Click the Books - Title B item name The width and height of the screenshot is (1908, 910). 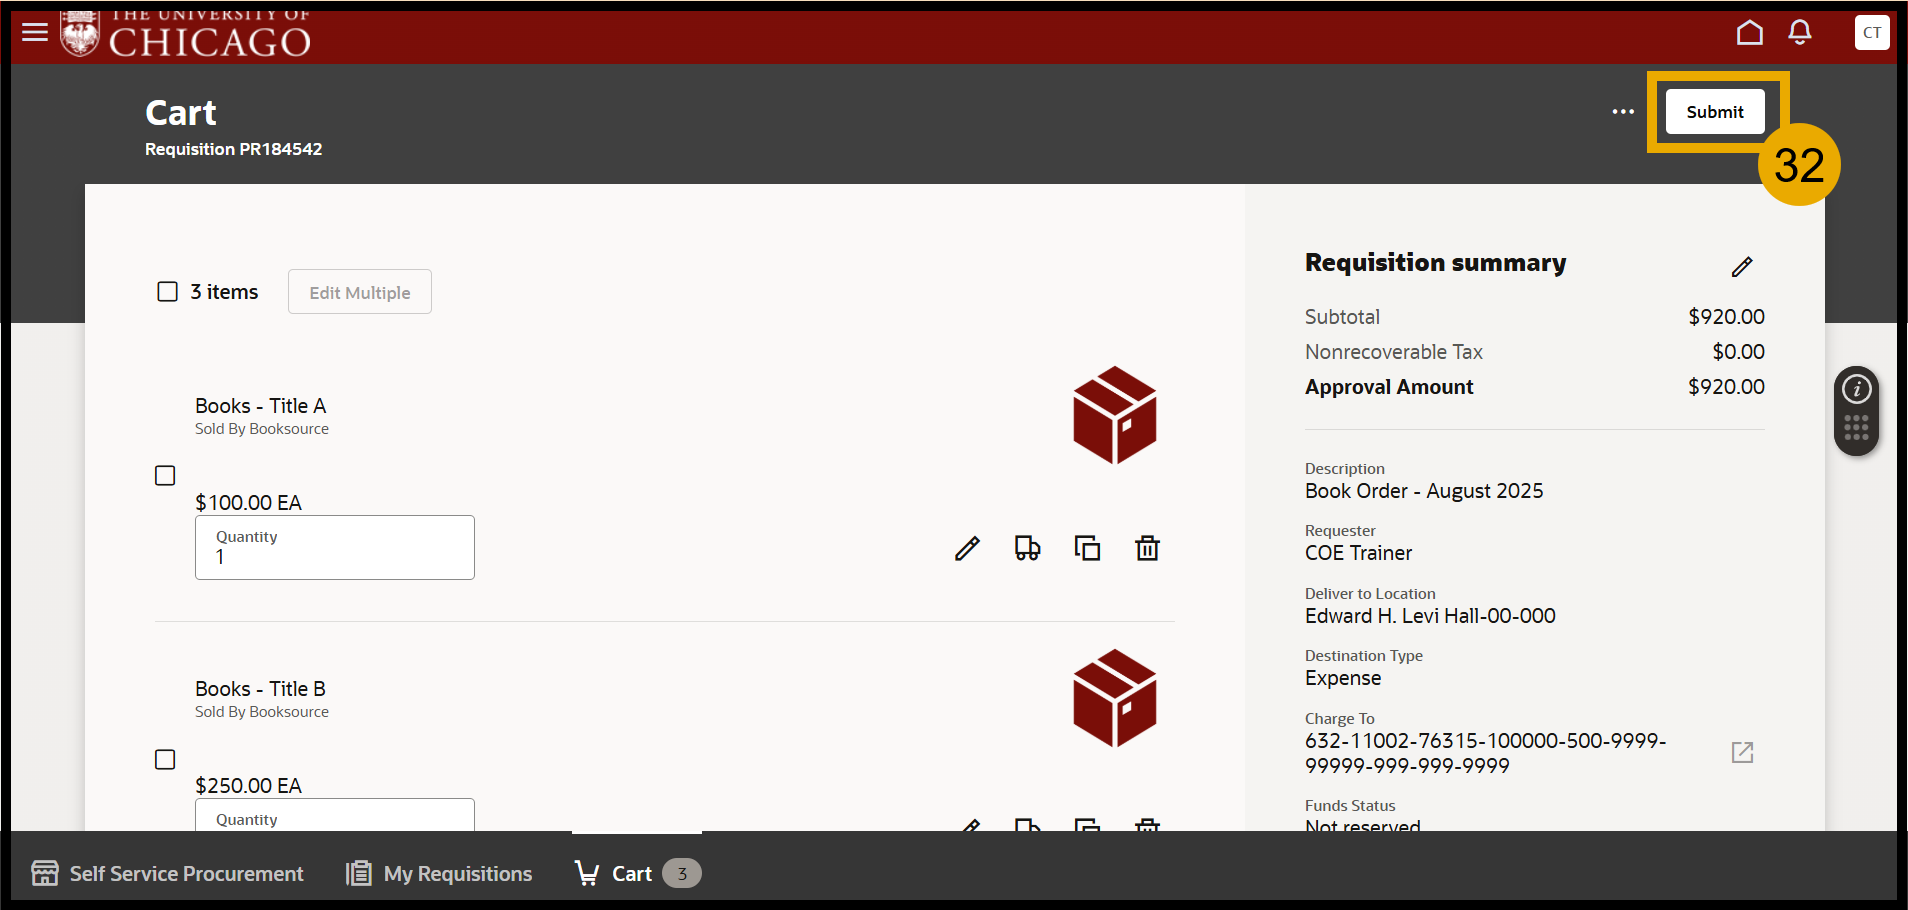[261, 689]
